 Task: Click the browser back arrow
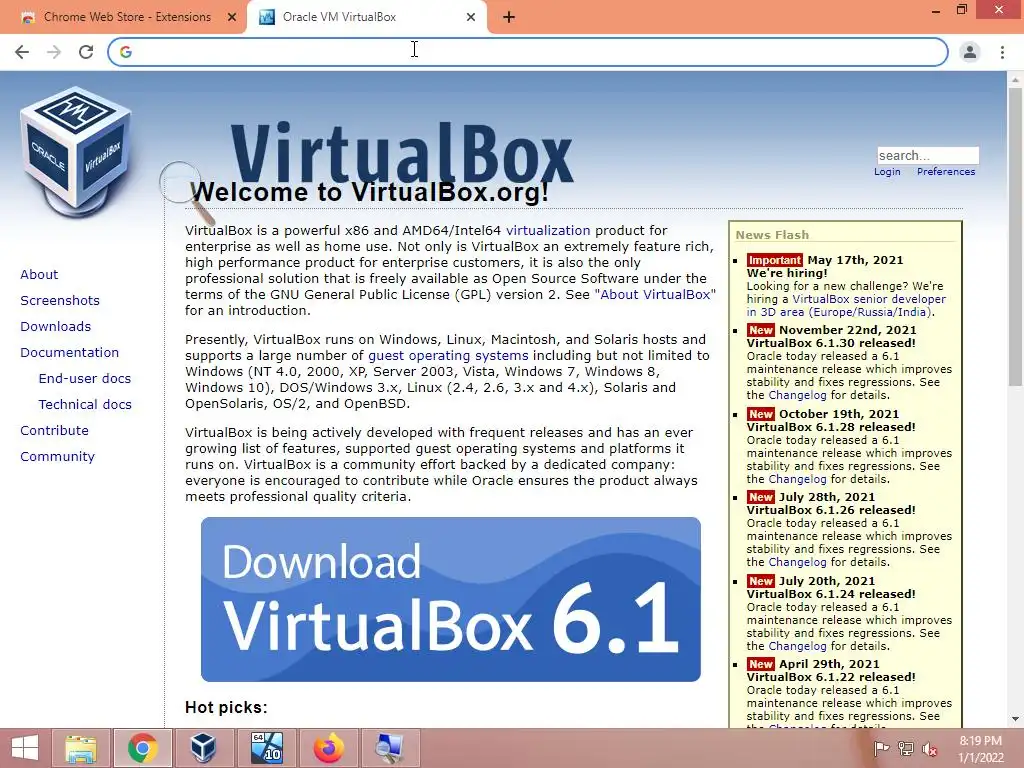click(22, 52)
